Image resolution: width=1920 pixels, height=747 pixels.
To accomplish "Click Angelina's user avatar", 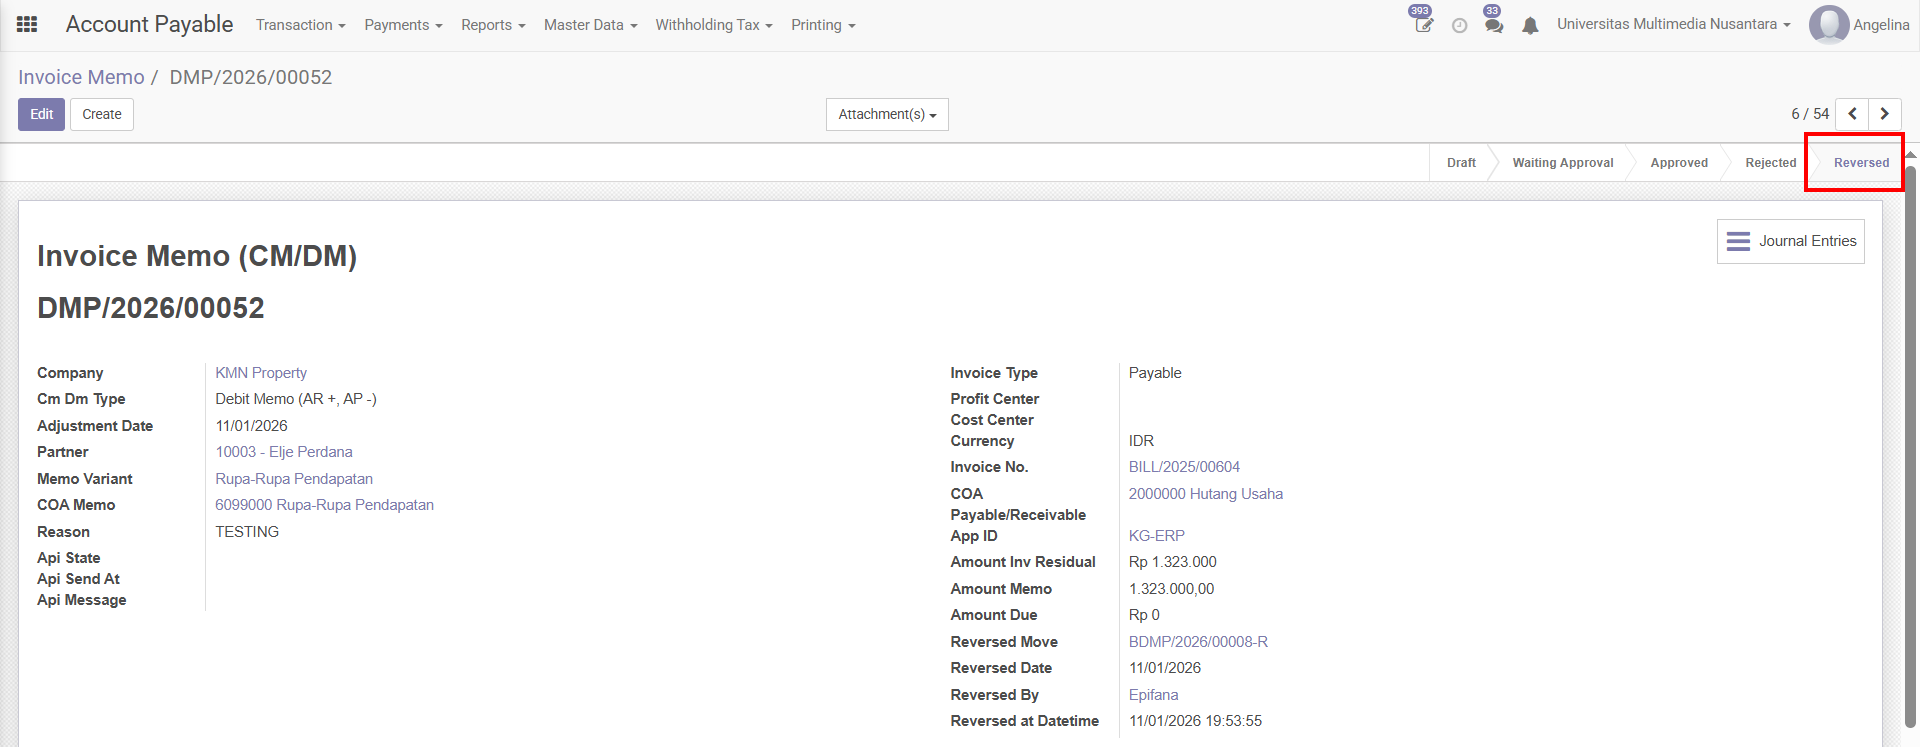I will (x=1828, y=25).
